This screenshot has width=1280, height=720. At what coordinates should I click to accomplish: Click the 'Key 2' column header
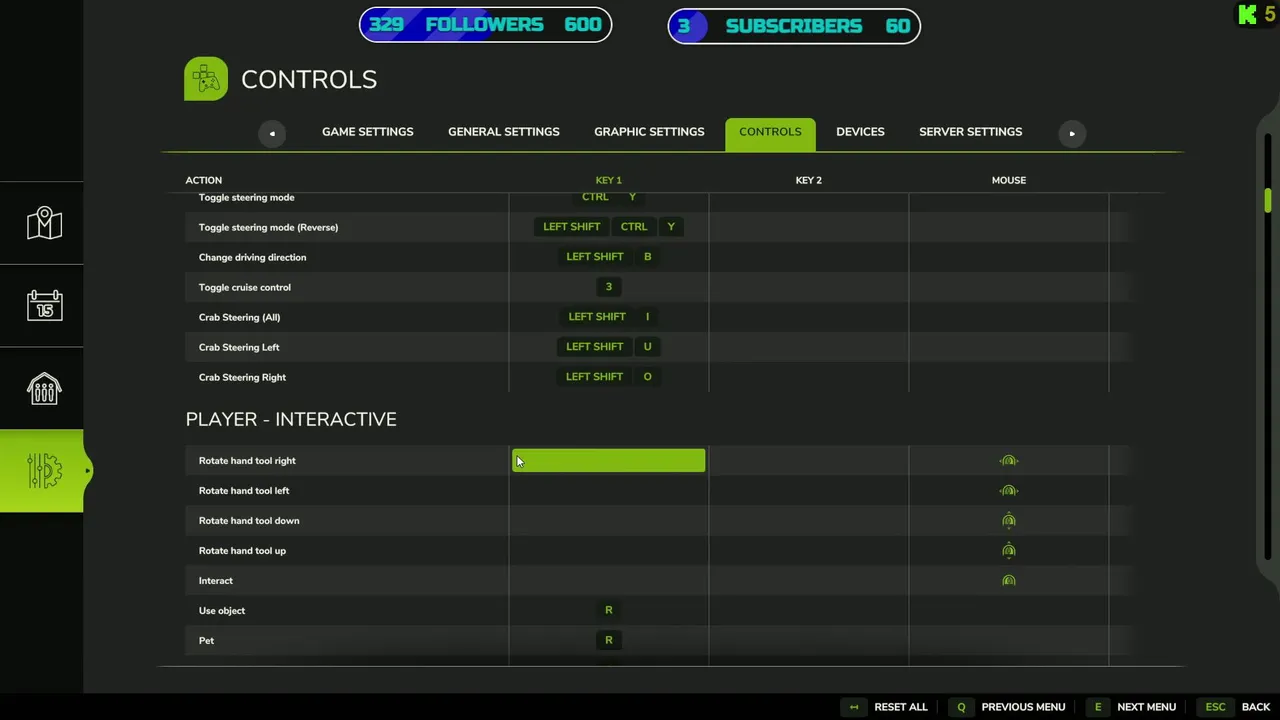tap(808, 180)
